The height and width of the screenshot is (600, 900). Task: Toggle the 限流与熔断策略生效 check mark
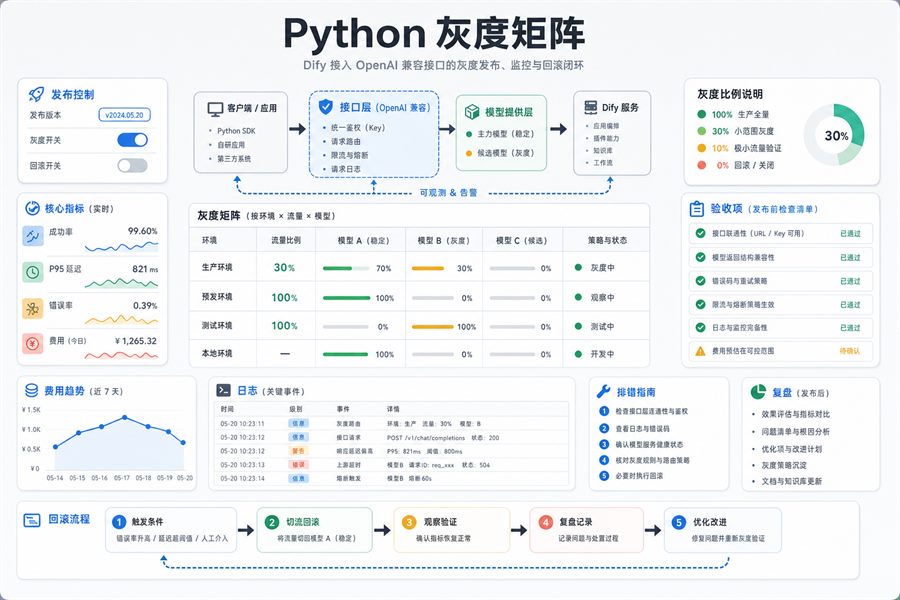700,304
